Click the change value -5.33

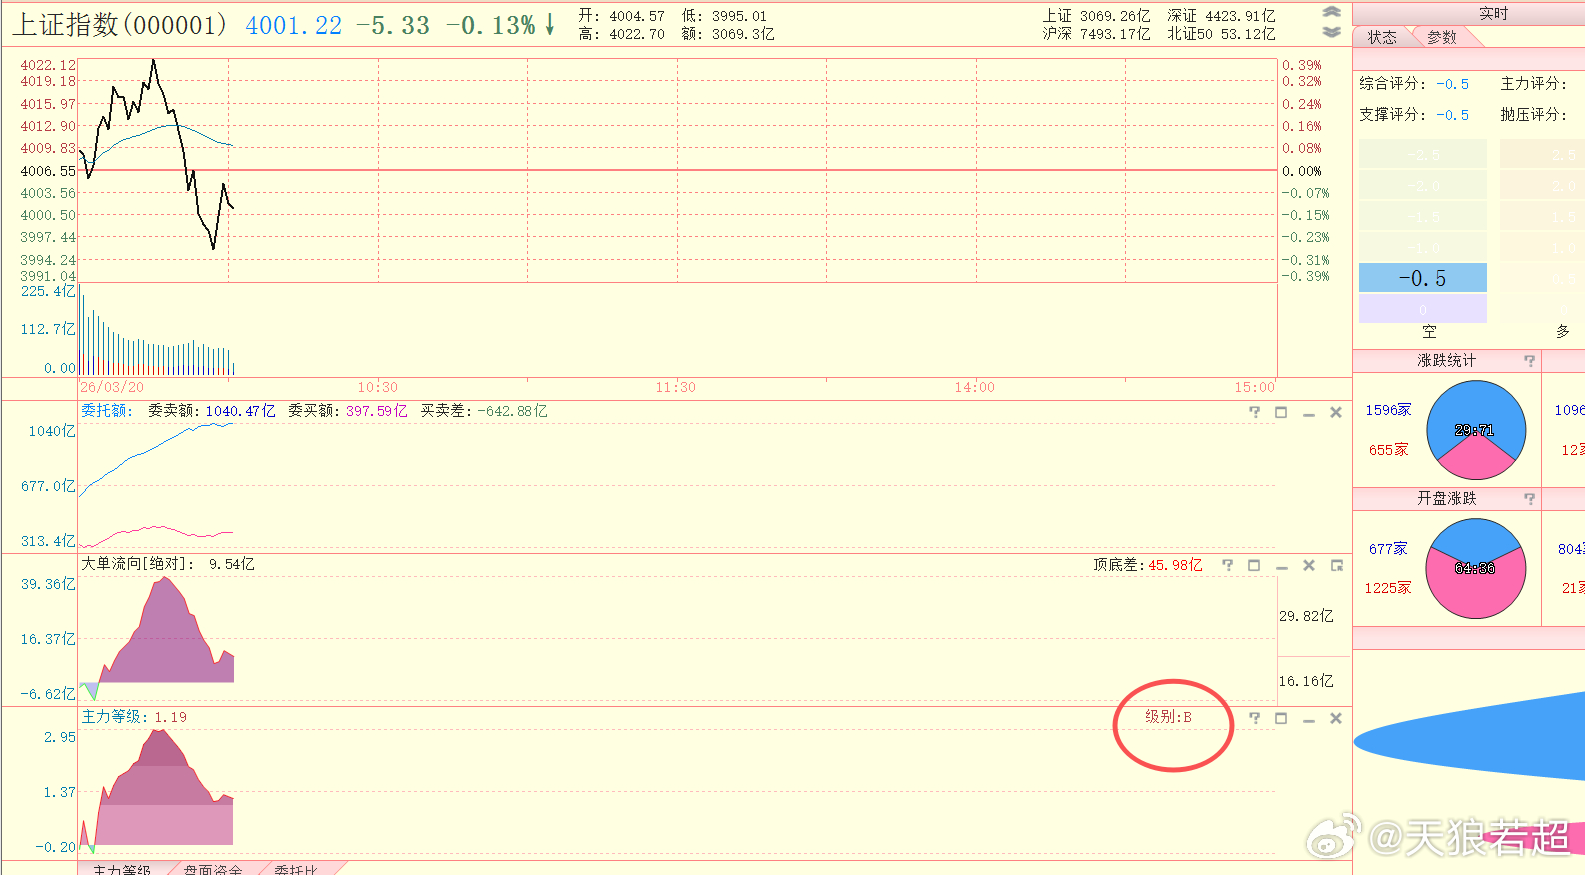[x=393, y=26]
